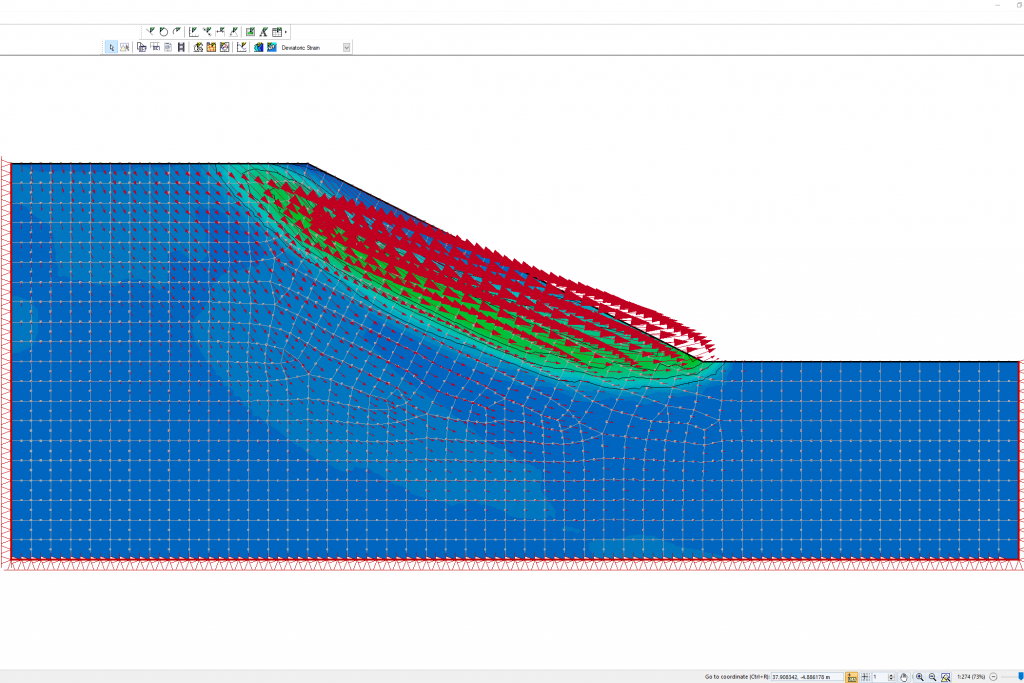Copy the plot to the clipboard
Viewport: 1024px width, 683px height.
pyautogui.click(x=140, y=46)
